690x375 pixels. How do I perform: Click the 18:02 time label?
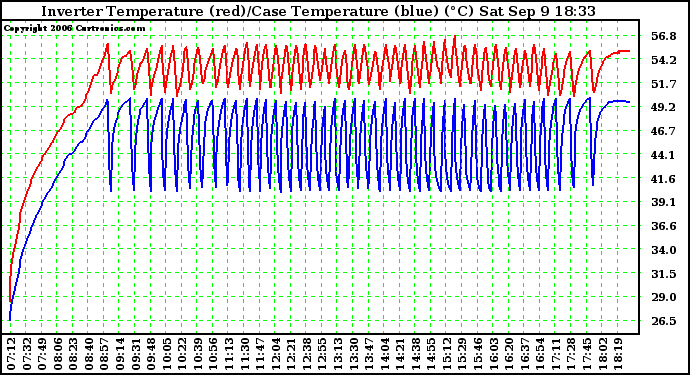point(603,354)
